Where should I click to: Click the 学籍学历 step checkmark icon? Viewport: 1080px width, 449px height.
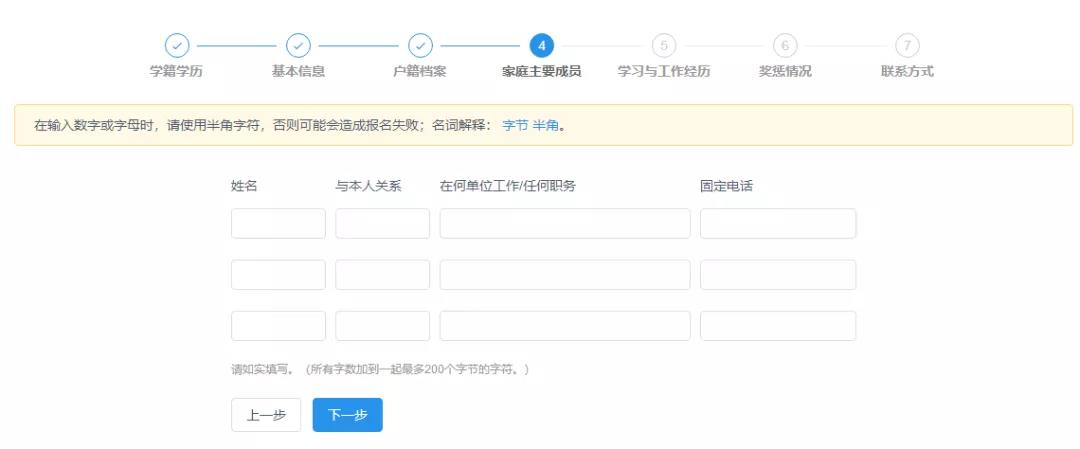pyautogui.click(x=176, y=46)
